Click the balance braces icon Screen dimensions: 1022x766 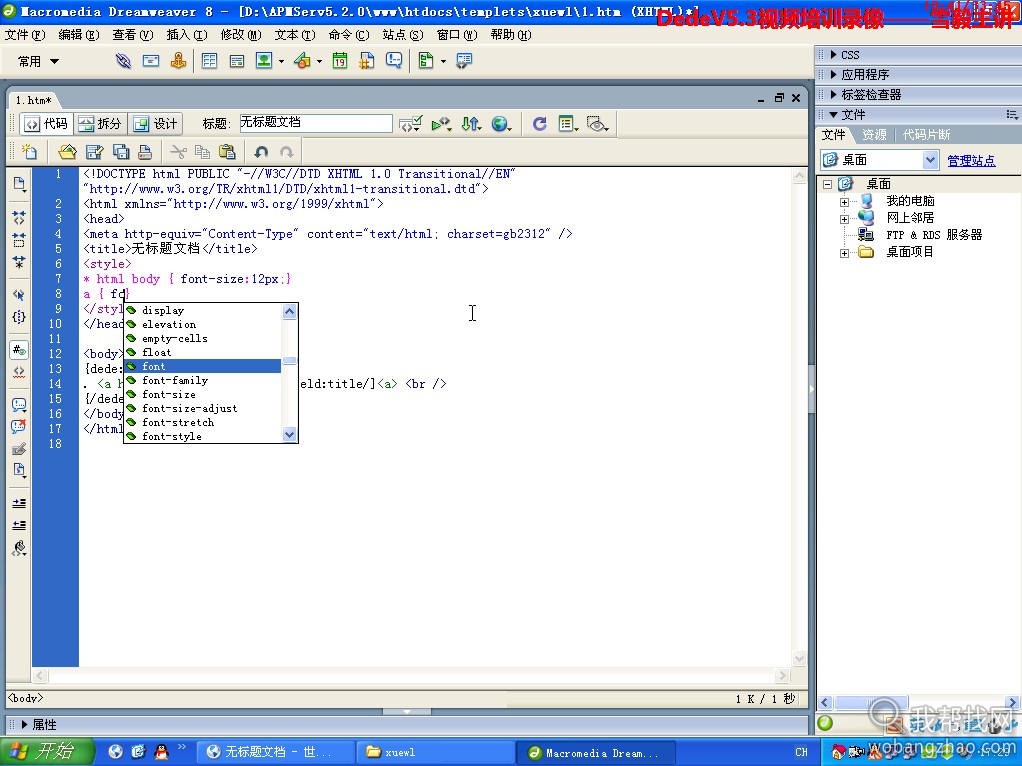click(x=19, y=317)
